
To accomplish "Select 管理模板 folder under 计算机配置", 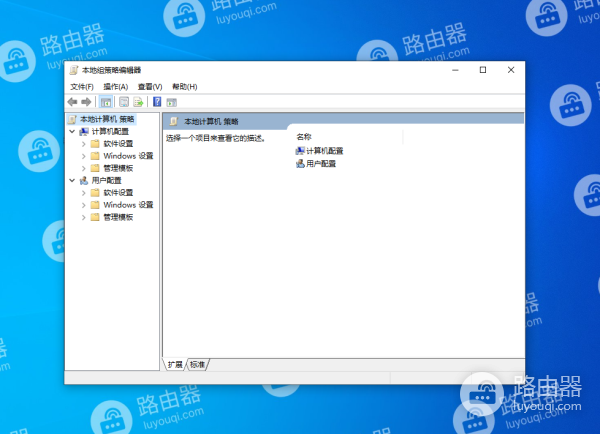I will [112, 168].
